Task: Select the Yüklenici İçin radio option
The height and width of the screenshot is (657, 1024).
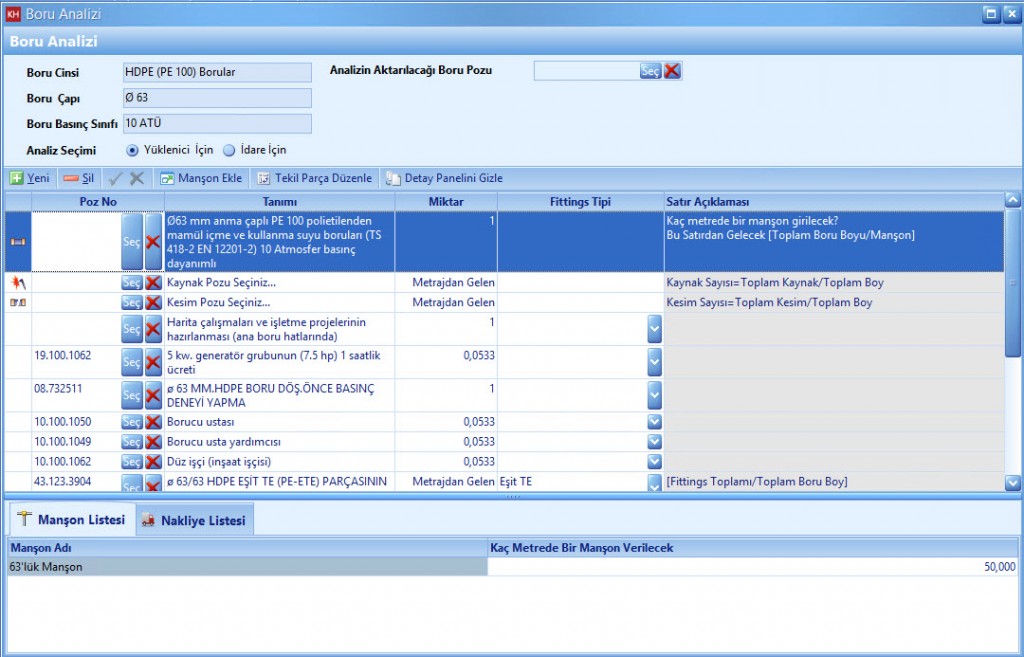Action: click(132, 150)
